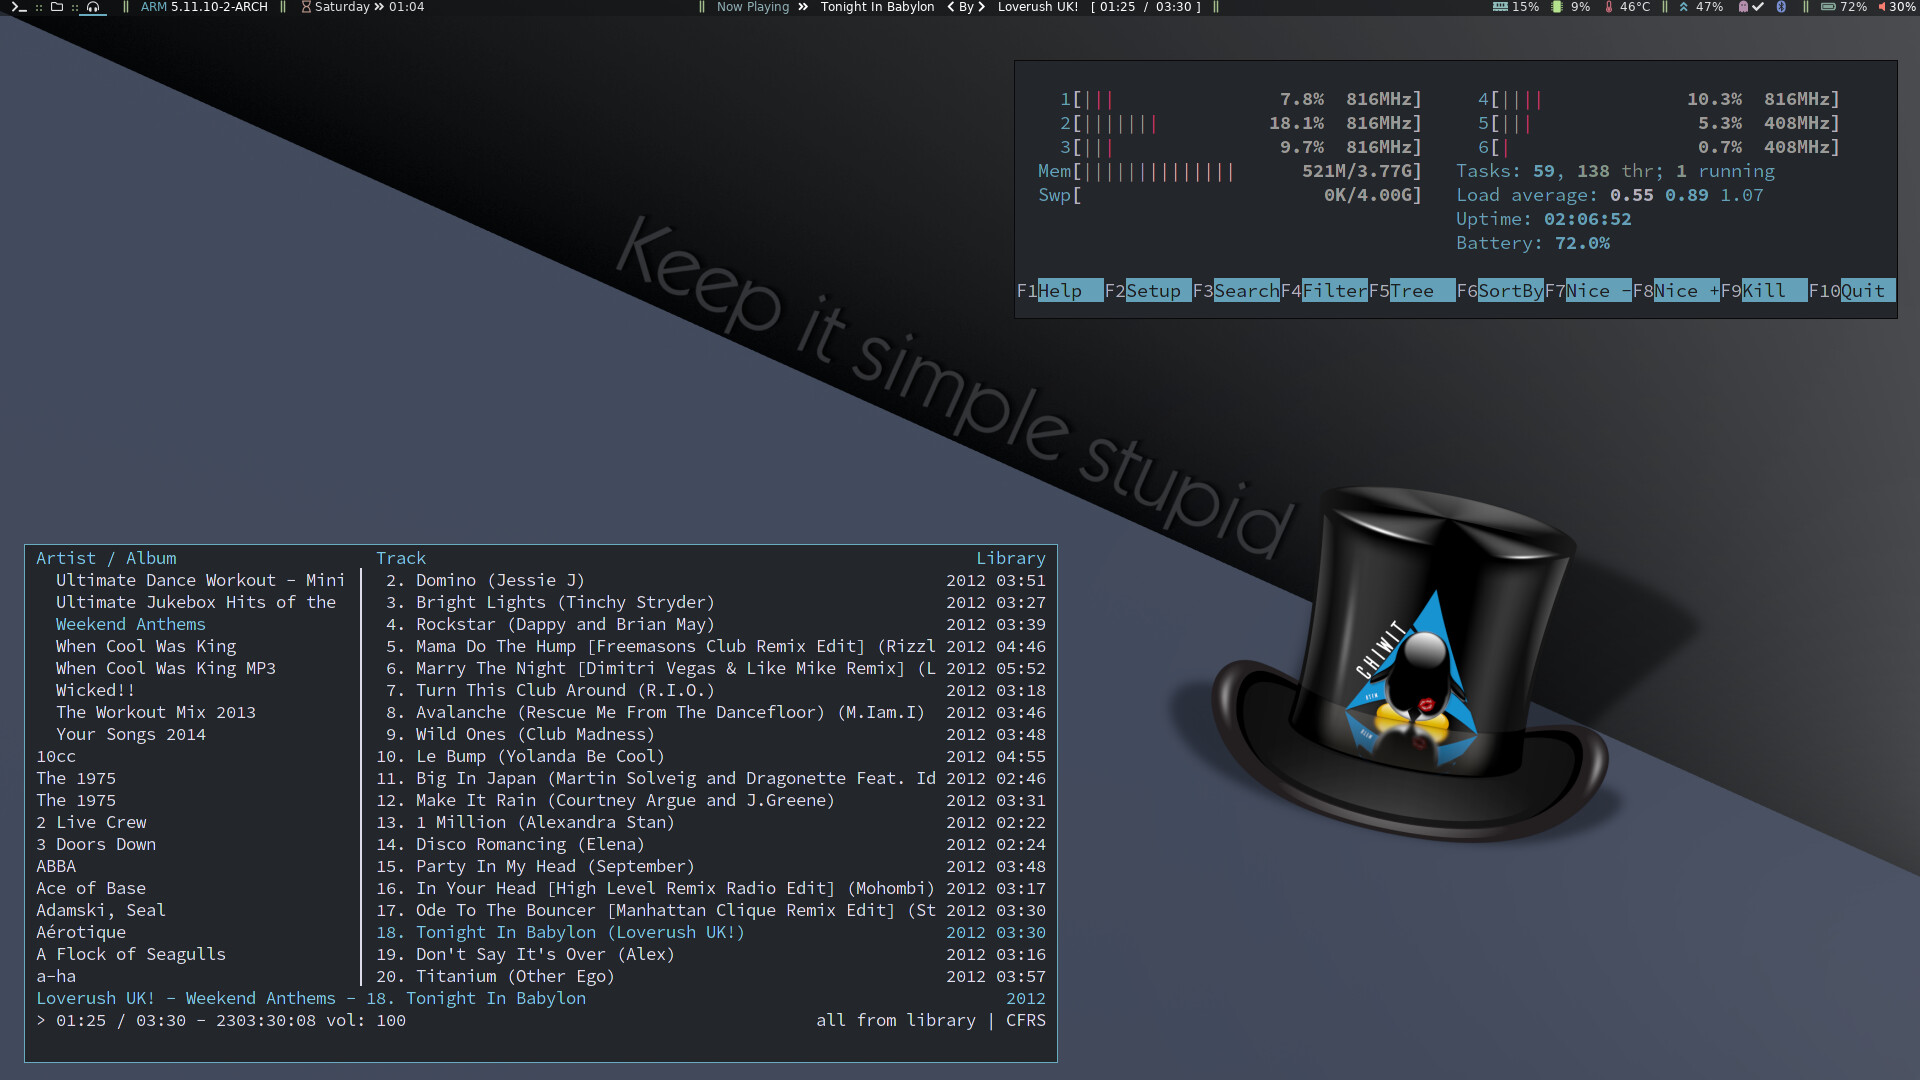This screenshot has height=1080, width=1920.
Task: Click the thermometer temperature icon
Action: (x=1609, y=7)
